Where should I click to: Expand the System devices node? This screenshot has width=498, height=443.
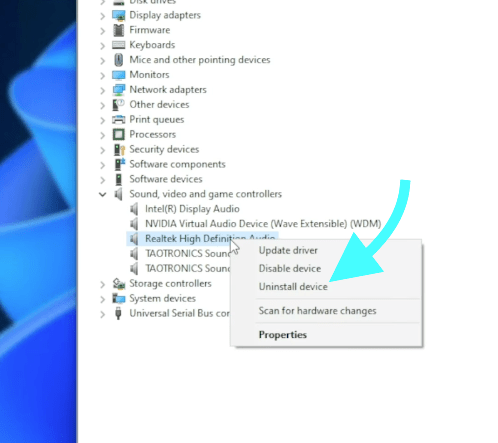click(x=103, y=299)
